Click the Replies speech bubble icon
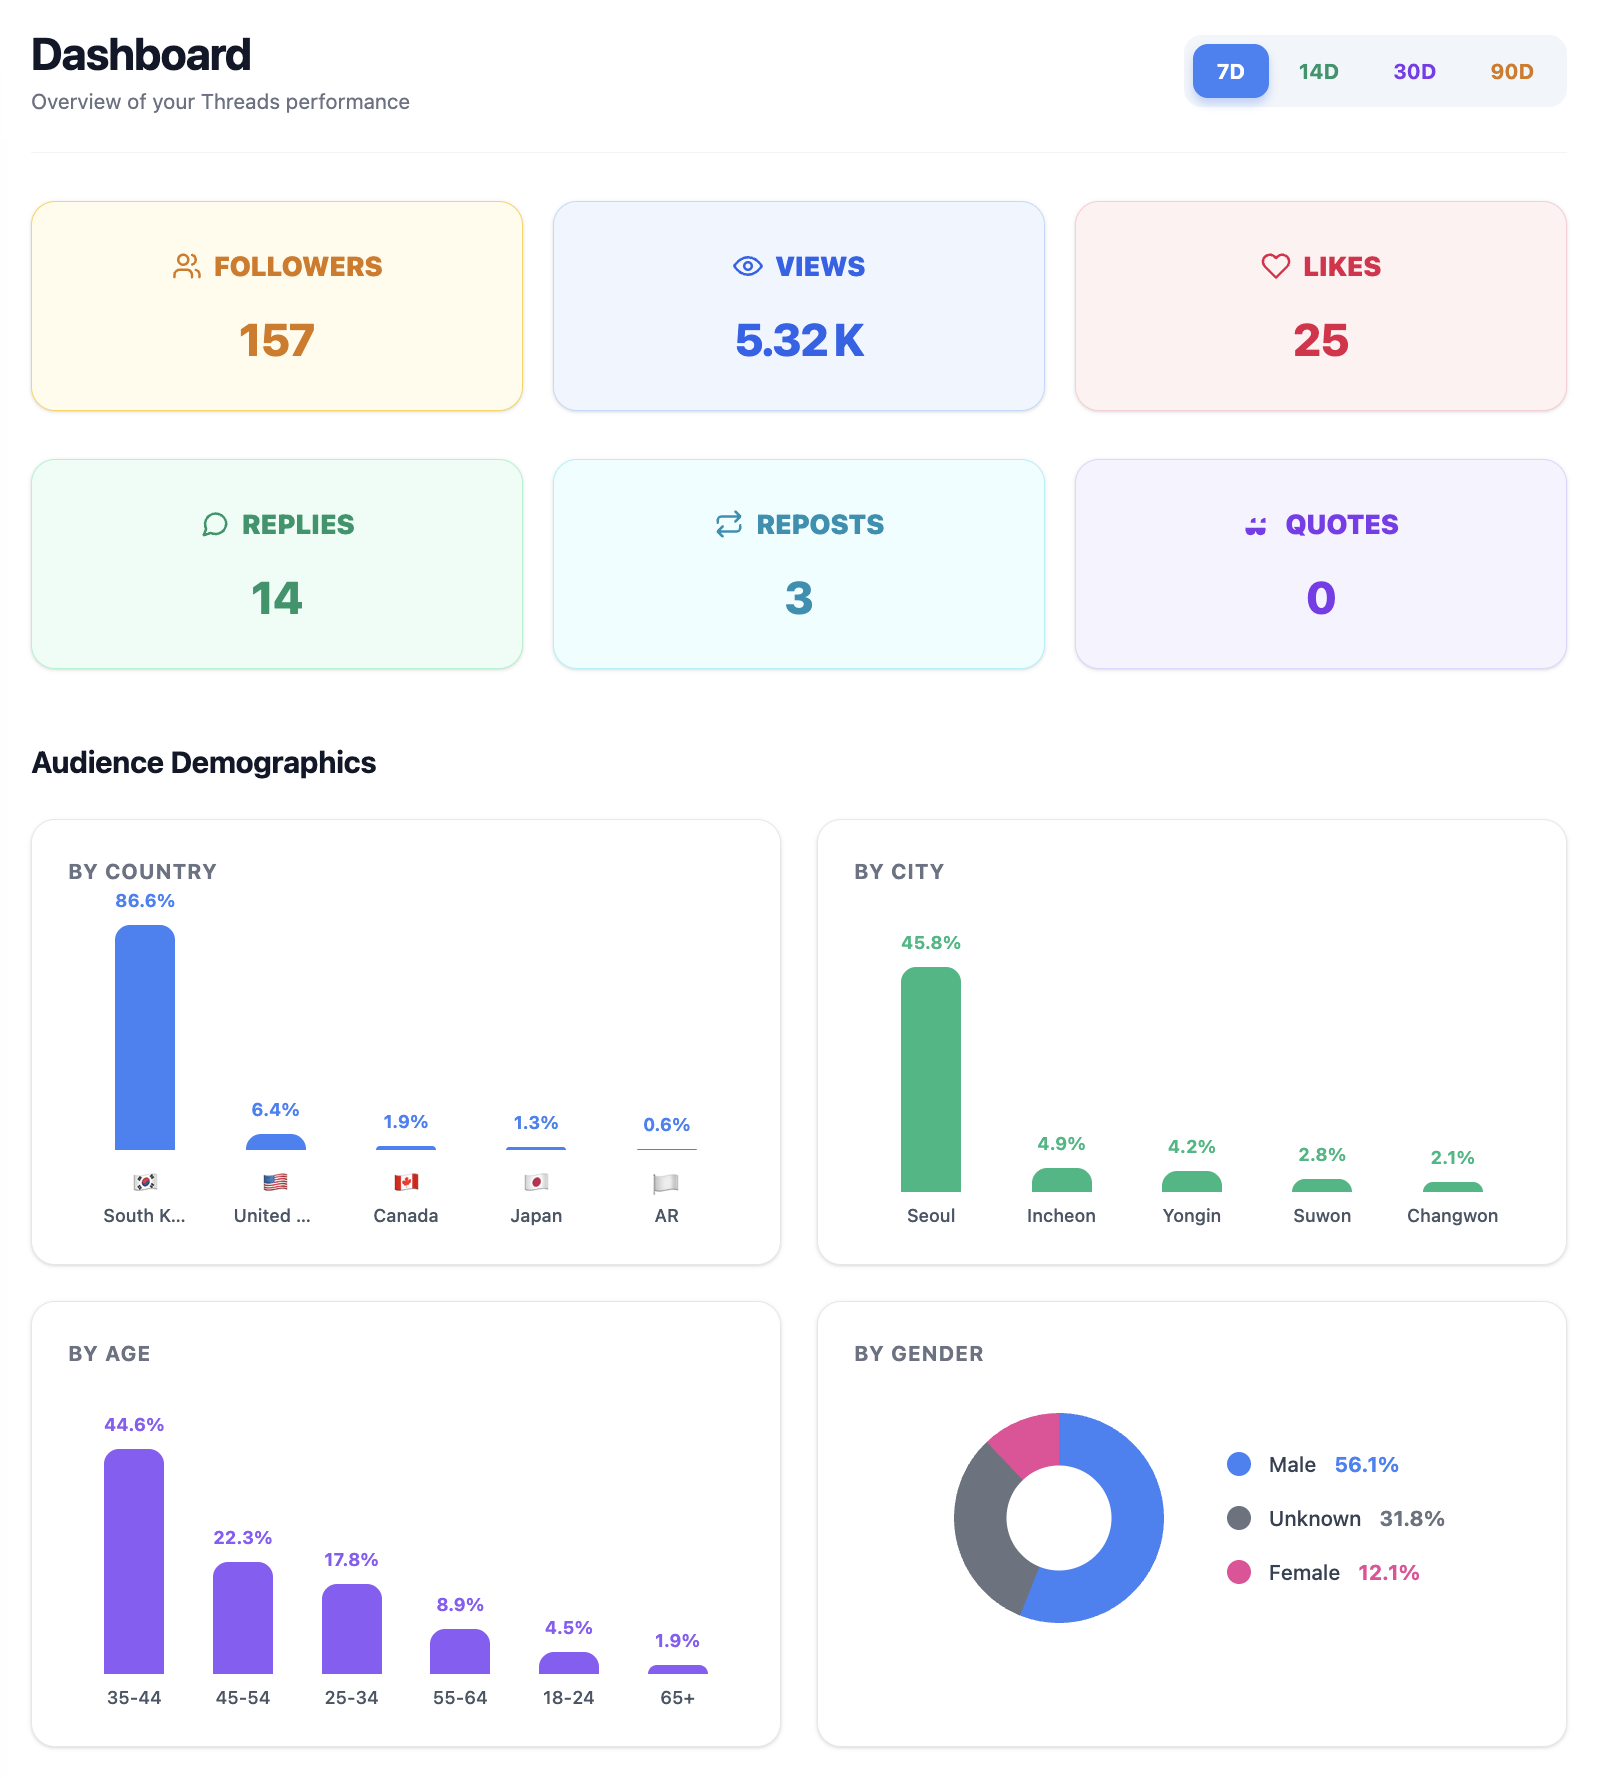This screenshot has height=1778, width=1600. click(215, 524)
